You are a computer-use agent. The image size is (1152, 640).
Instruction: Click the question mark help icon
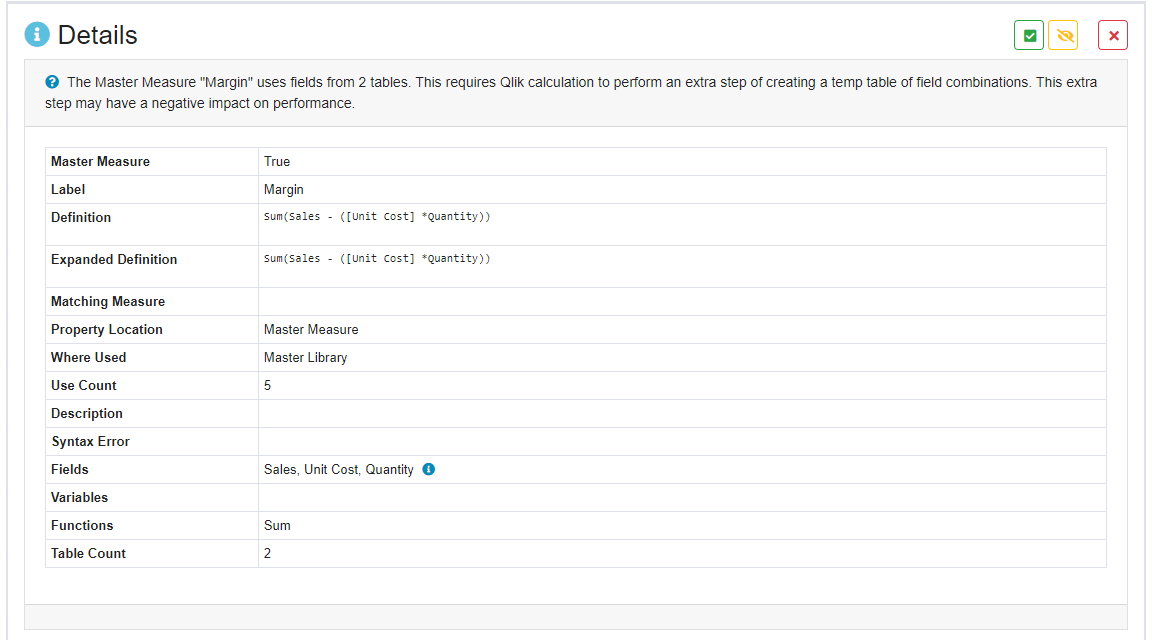coord(52,82)
